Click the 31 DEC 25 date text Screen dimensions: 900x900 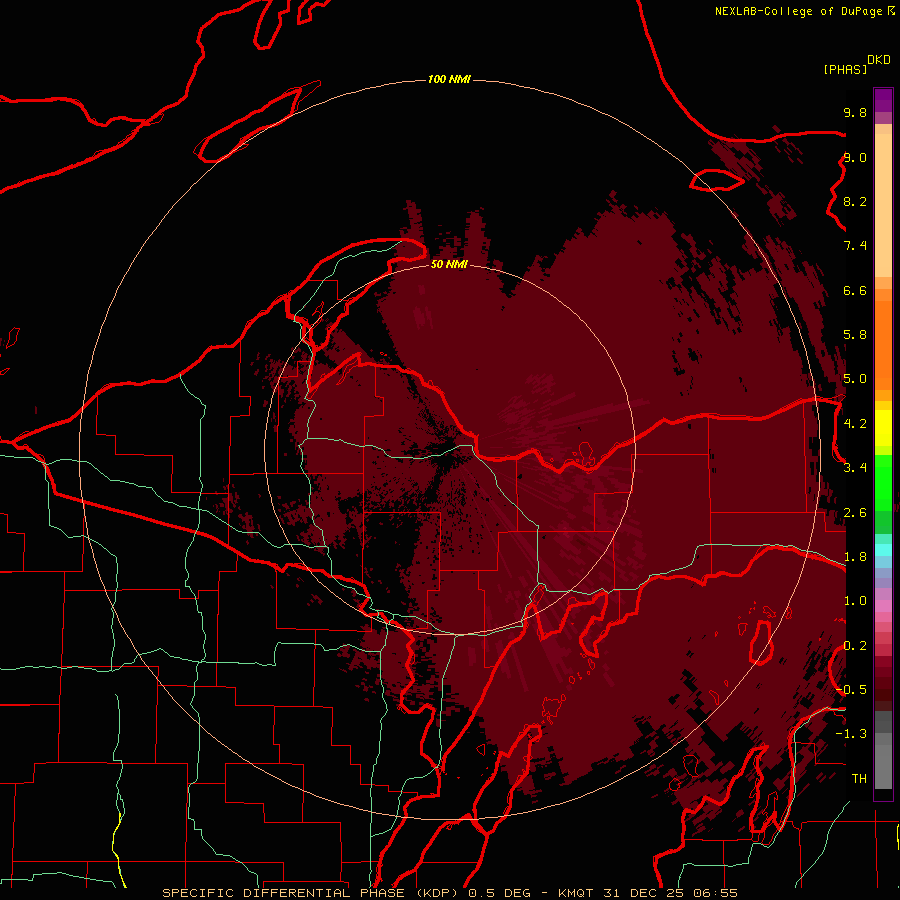point(645,893)
